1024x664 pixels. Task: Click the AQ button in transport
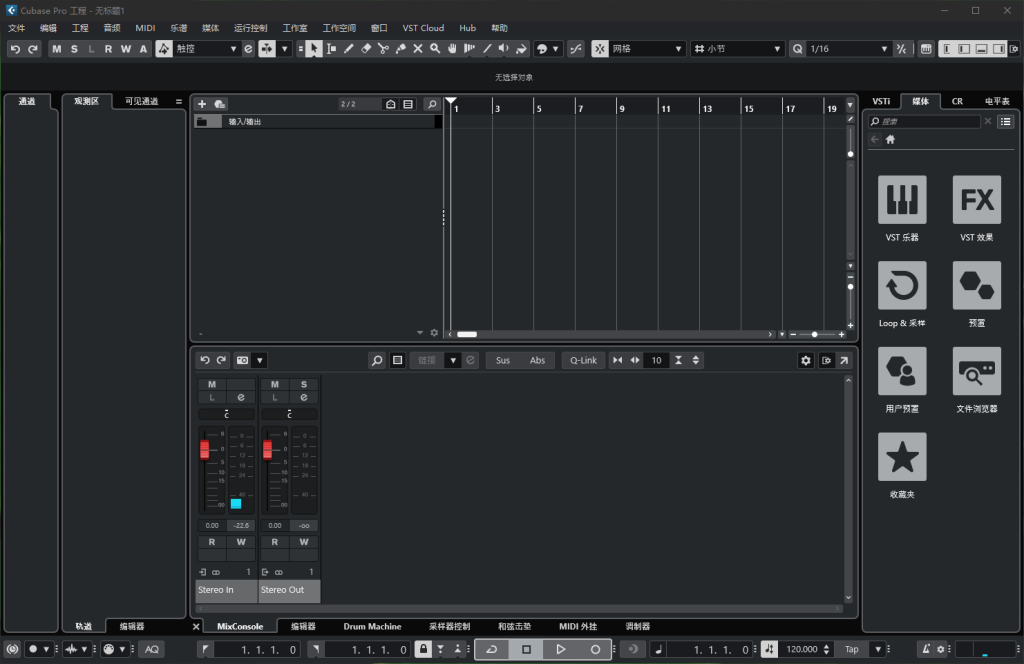tap(152, 649)
